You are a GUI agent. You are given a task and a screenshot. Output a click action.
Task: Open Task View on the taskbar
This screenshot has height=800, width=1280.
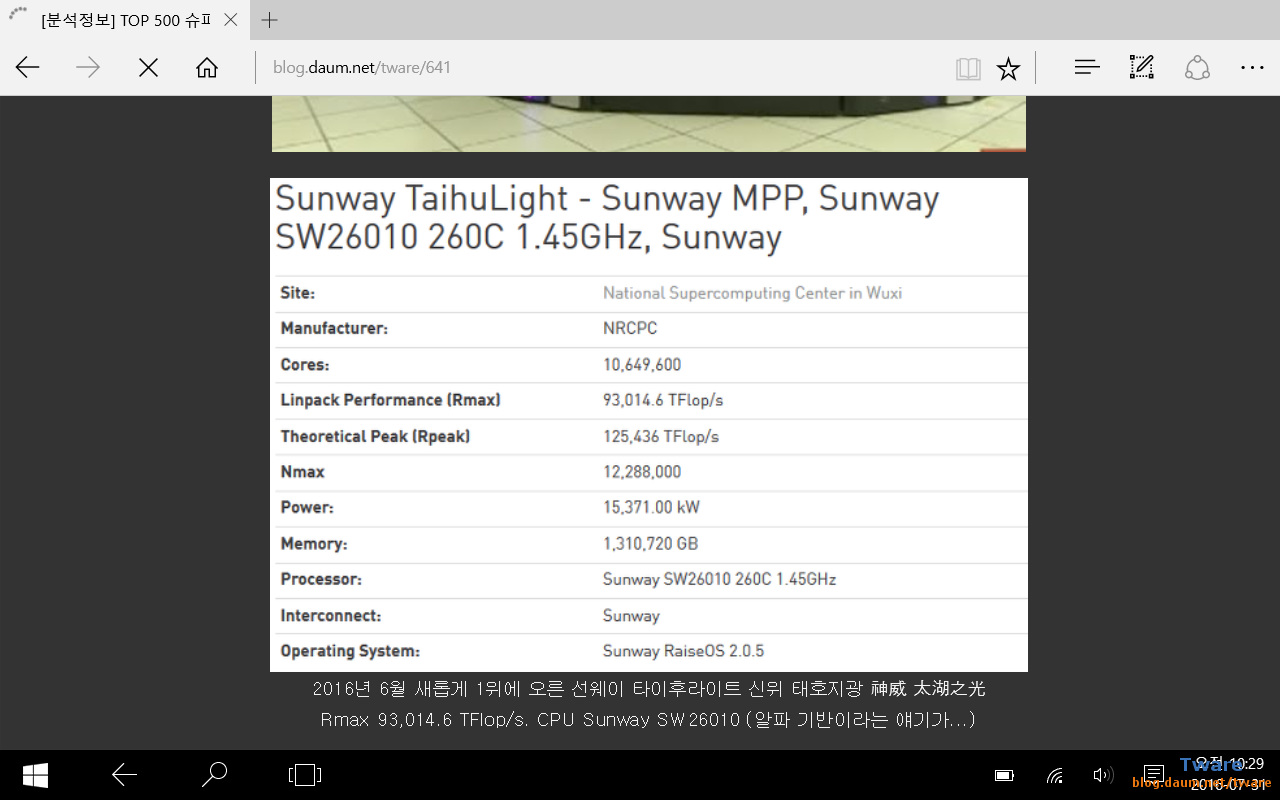click(304, 775)
